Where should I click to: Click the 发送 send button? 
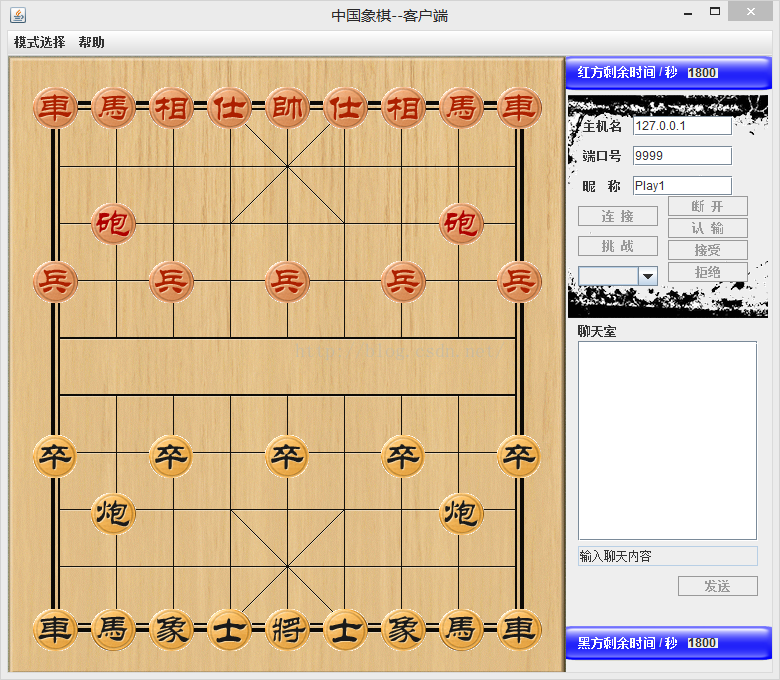click(717, 586)
